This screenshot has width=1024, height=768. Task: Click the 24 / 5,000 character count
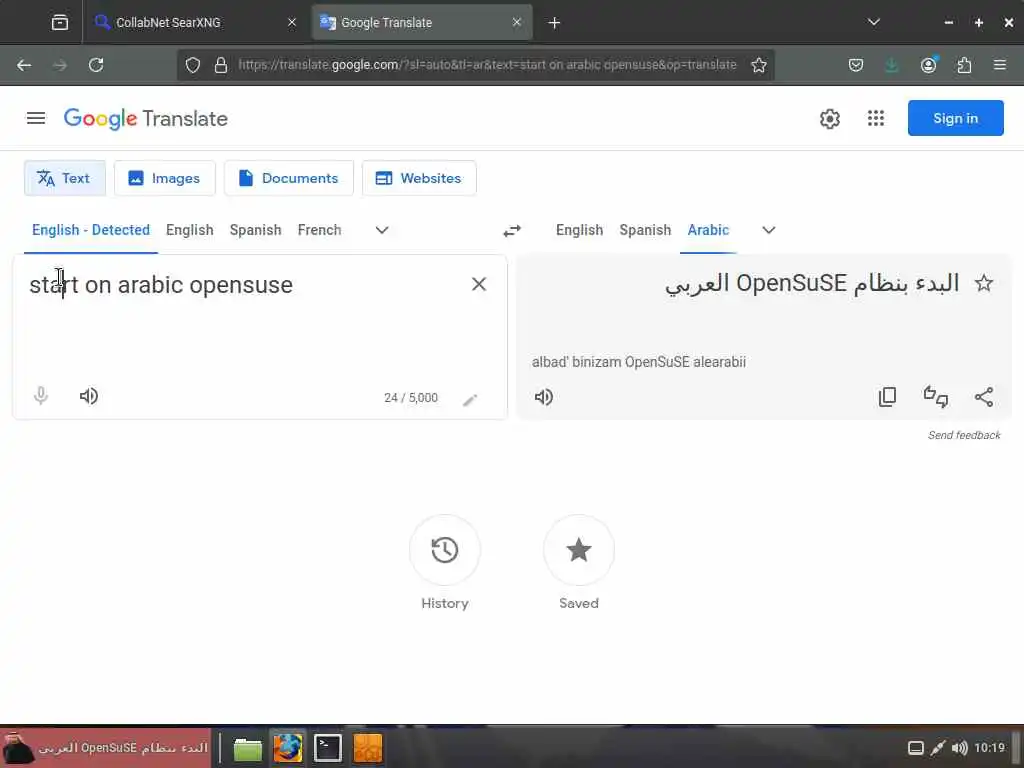pyautogui.click(x=411, y=398)
